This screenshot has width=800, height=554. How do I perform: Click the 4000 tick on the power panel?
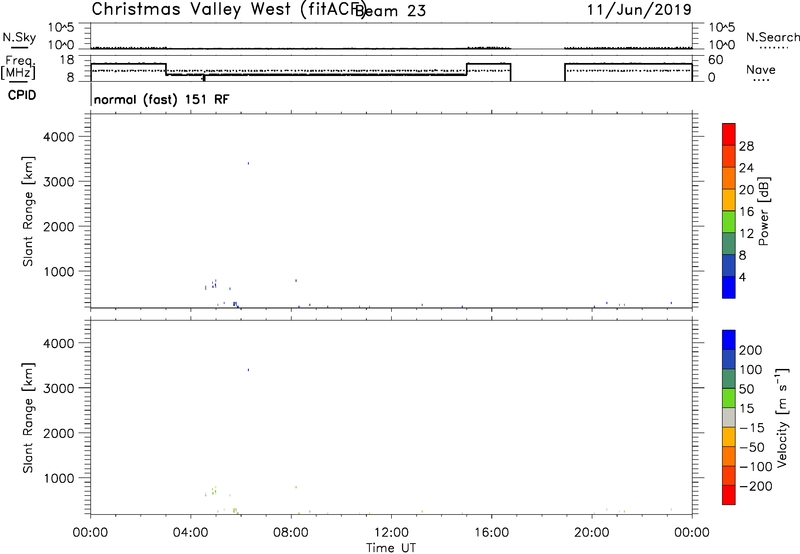click(x=59, y=137)
